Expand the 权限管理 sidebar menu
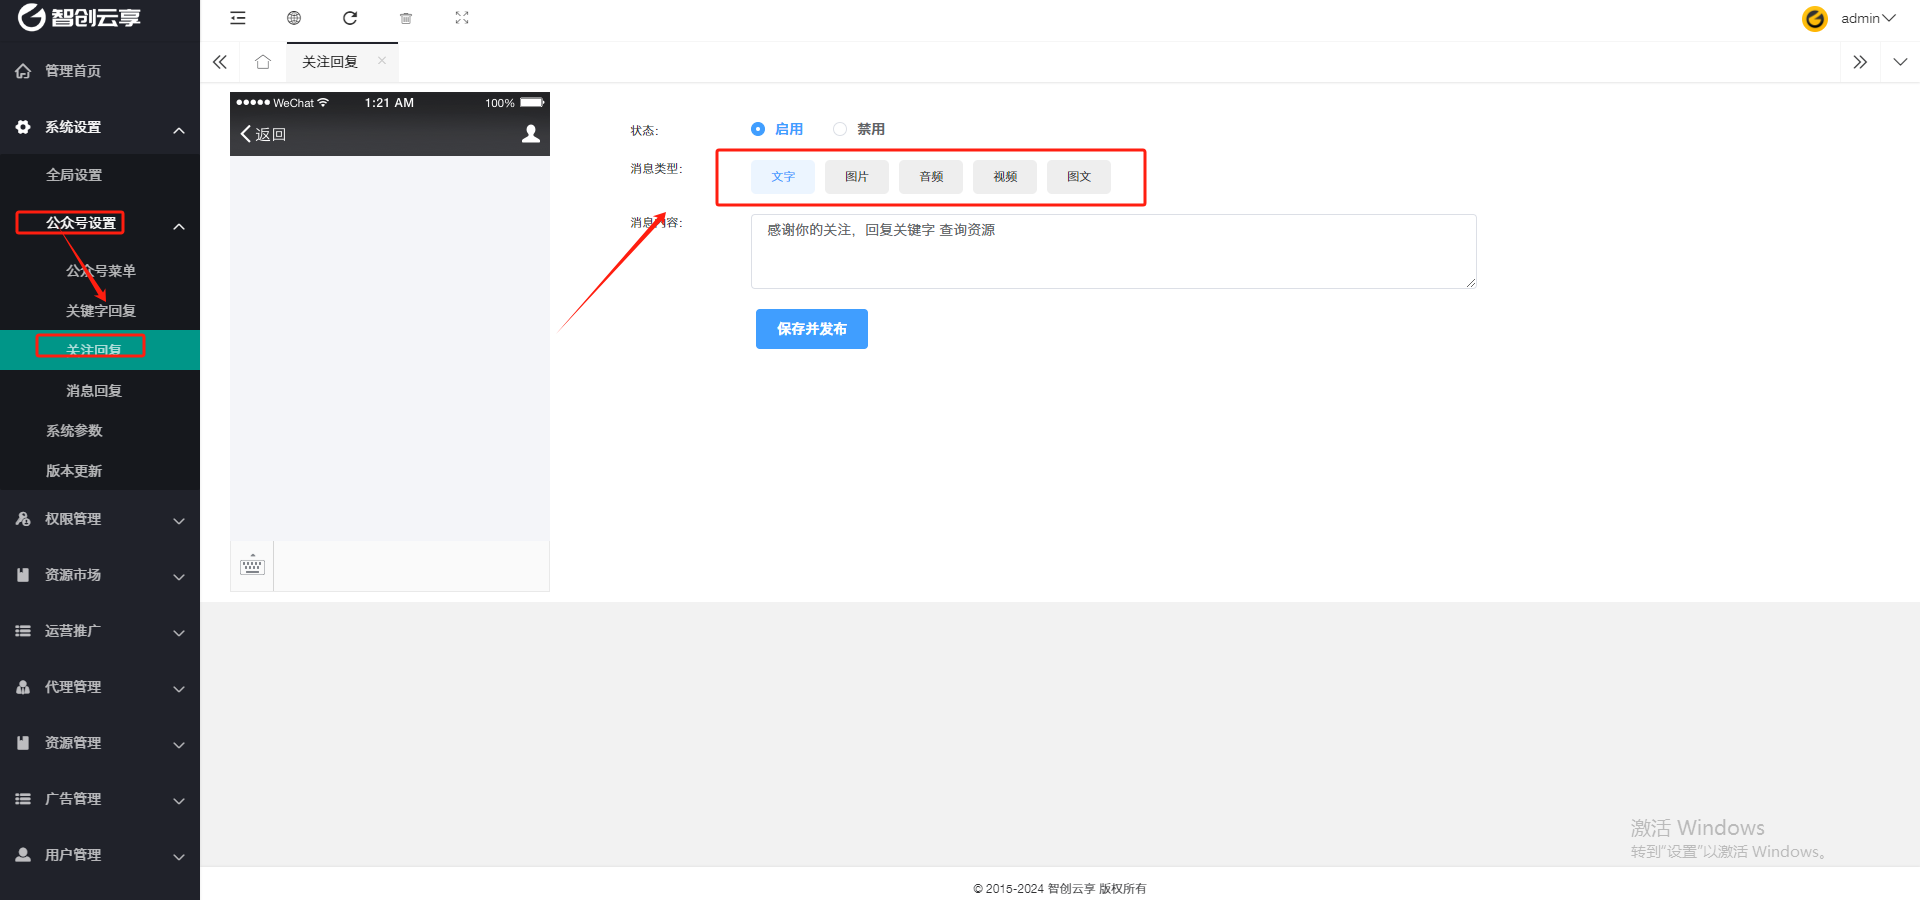The image size is (1920, 900). tap(100, 519)
